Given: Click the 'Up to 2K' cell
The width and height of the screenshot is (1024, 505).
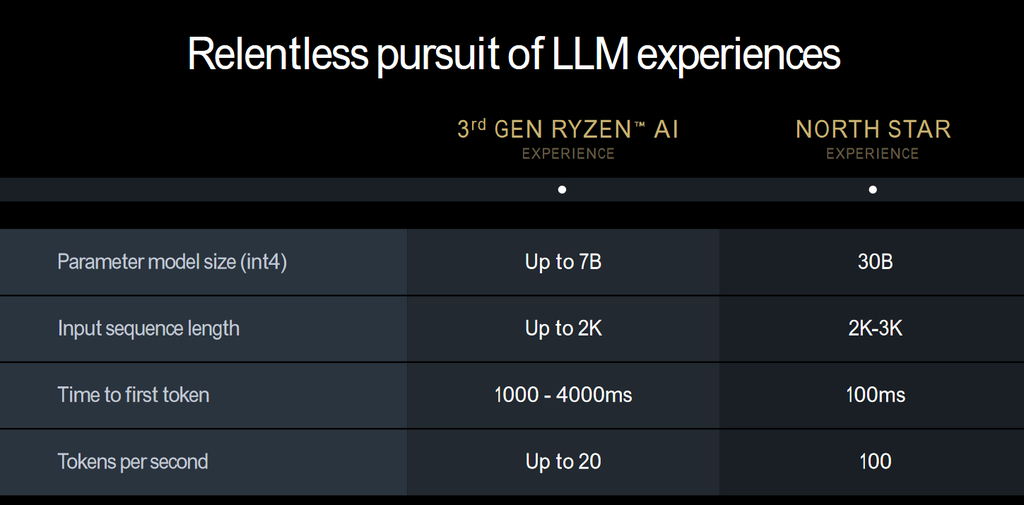Looking at the screenshot, I should point(563,329).
